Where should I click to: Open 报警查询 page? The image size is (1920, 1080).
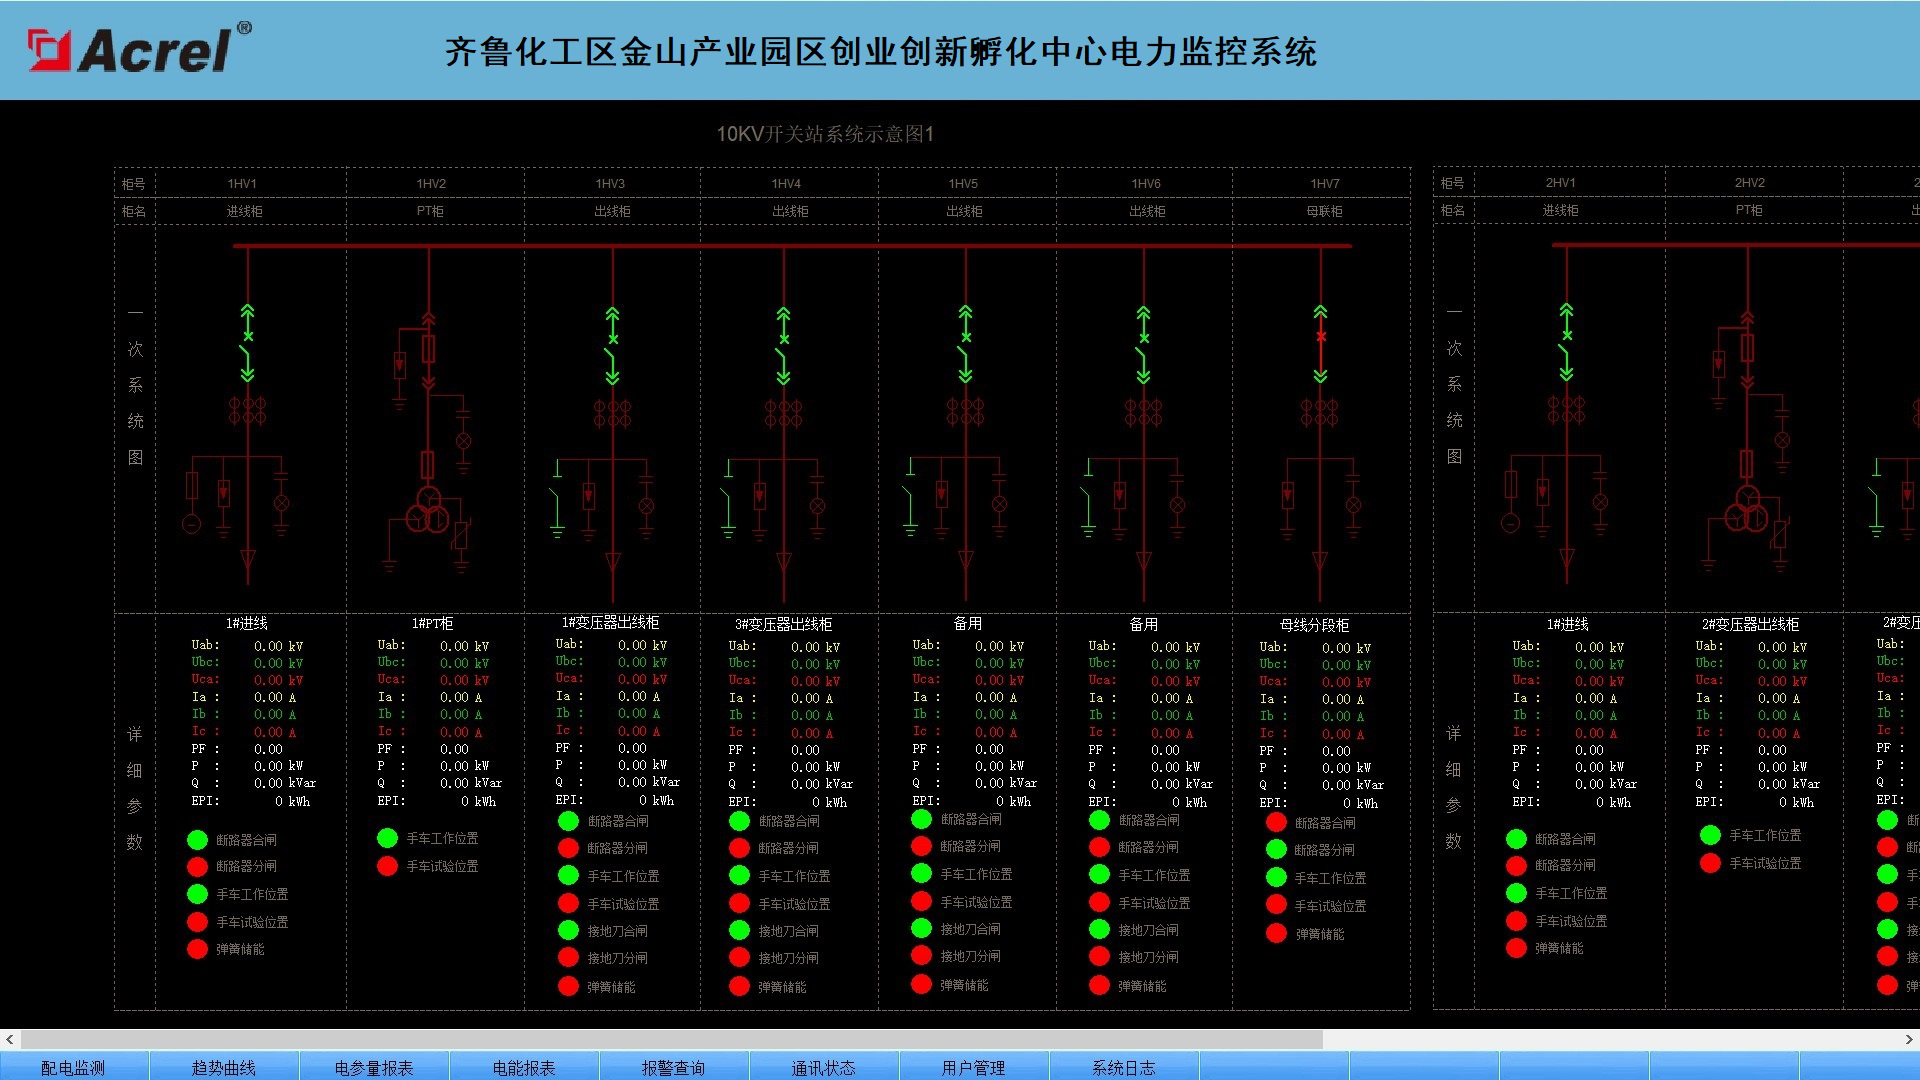point(673,1067)
